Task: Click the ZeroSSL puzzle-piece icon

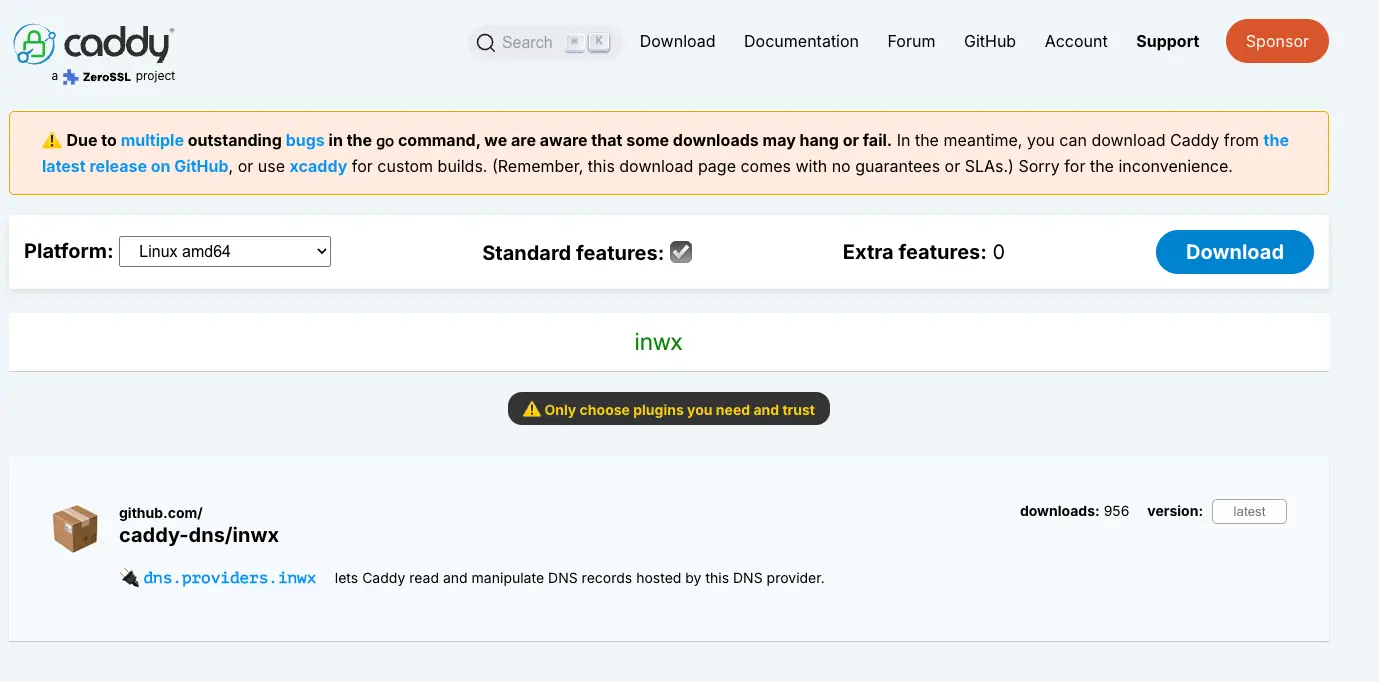Action: [x=68, y=76]
